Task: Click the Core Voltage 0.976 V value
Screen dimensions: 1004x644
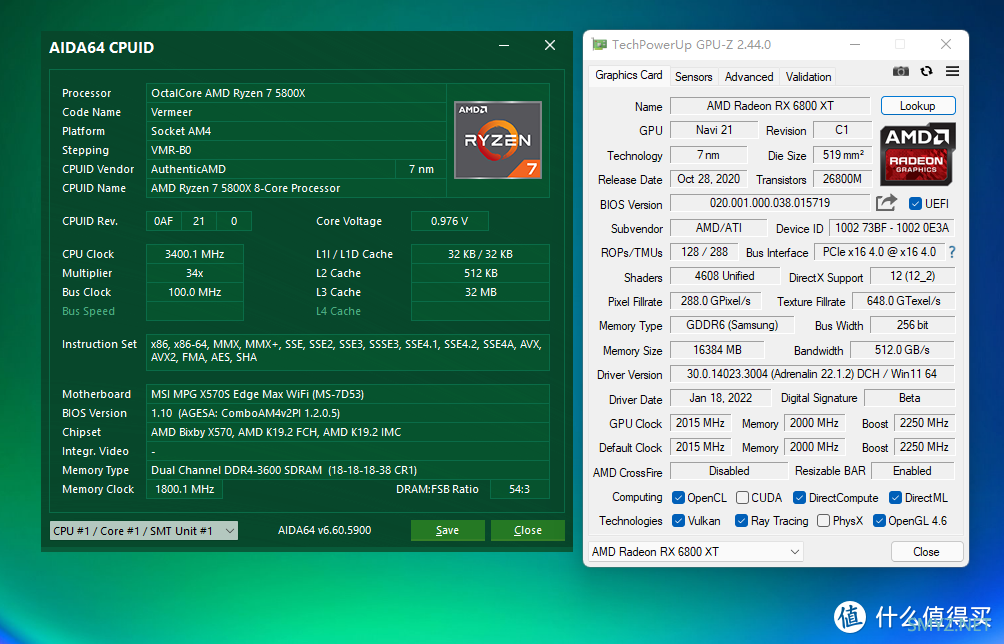Action: click(x=449, y=221)
